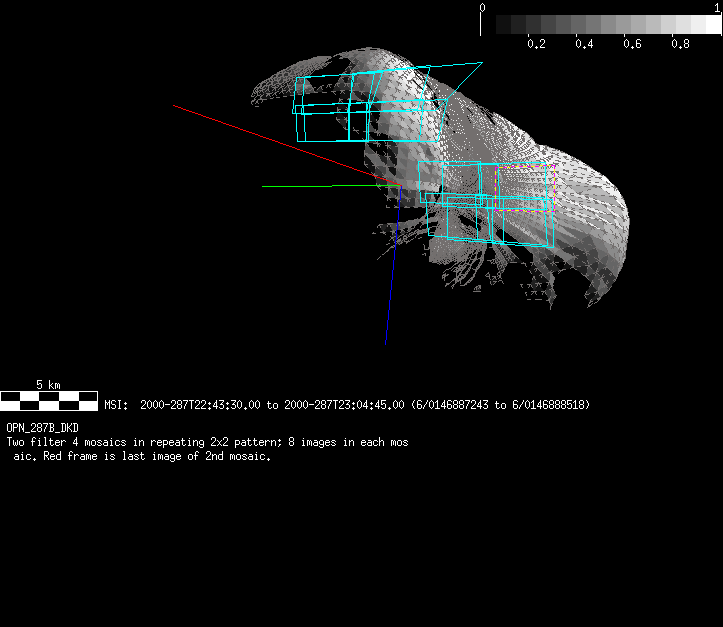The image size is (723, 627).
Task: Click the "5 km" scale label
Action: (48, 385)
